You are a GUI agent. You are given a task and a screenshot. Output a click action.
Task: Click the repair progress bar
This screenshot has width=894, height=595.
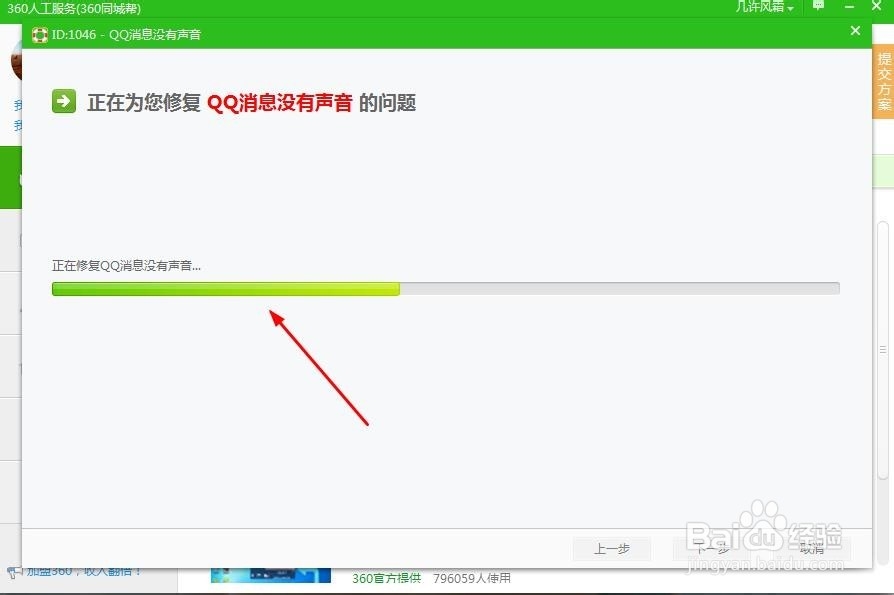point(445,288)
